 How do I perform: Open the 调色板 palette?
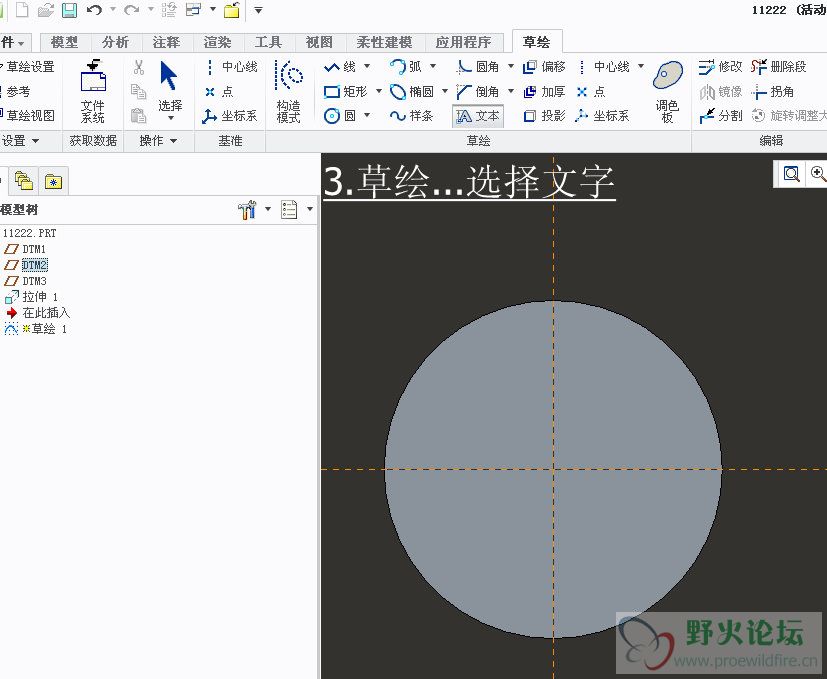click(668, 91)
